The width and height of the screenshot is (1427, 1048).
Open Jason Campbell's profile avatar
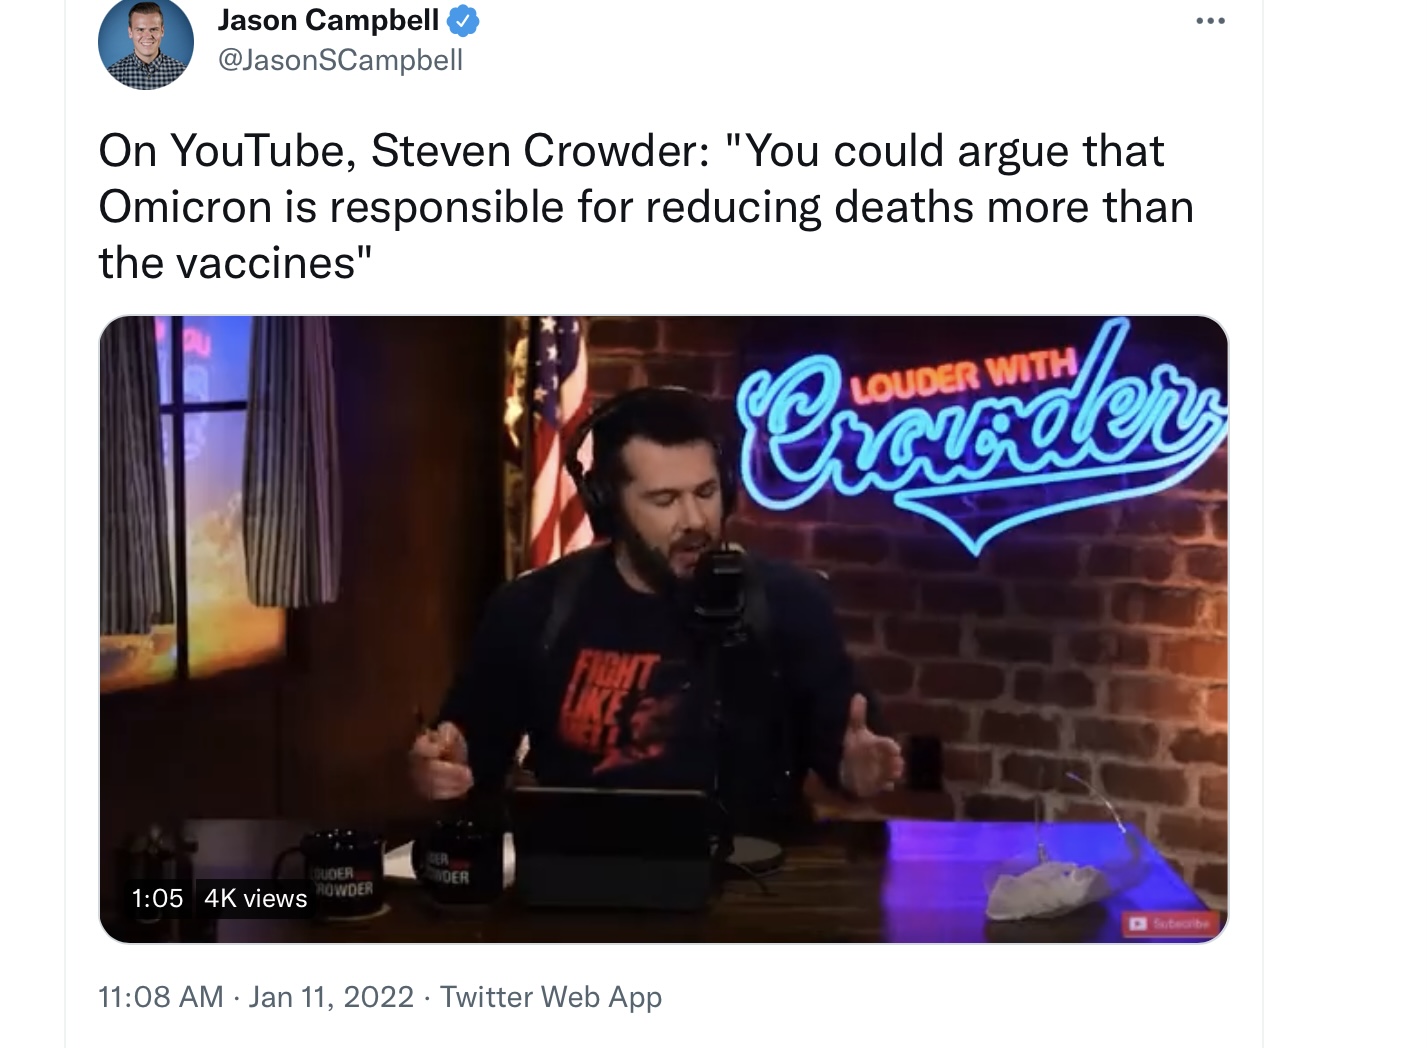pyautogui.click(x=146, y=42)
